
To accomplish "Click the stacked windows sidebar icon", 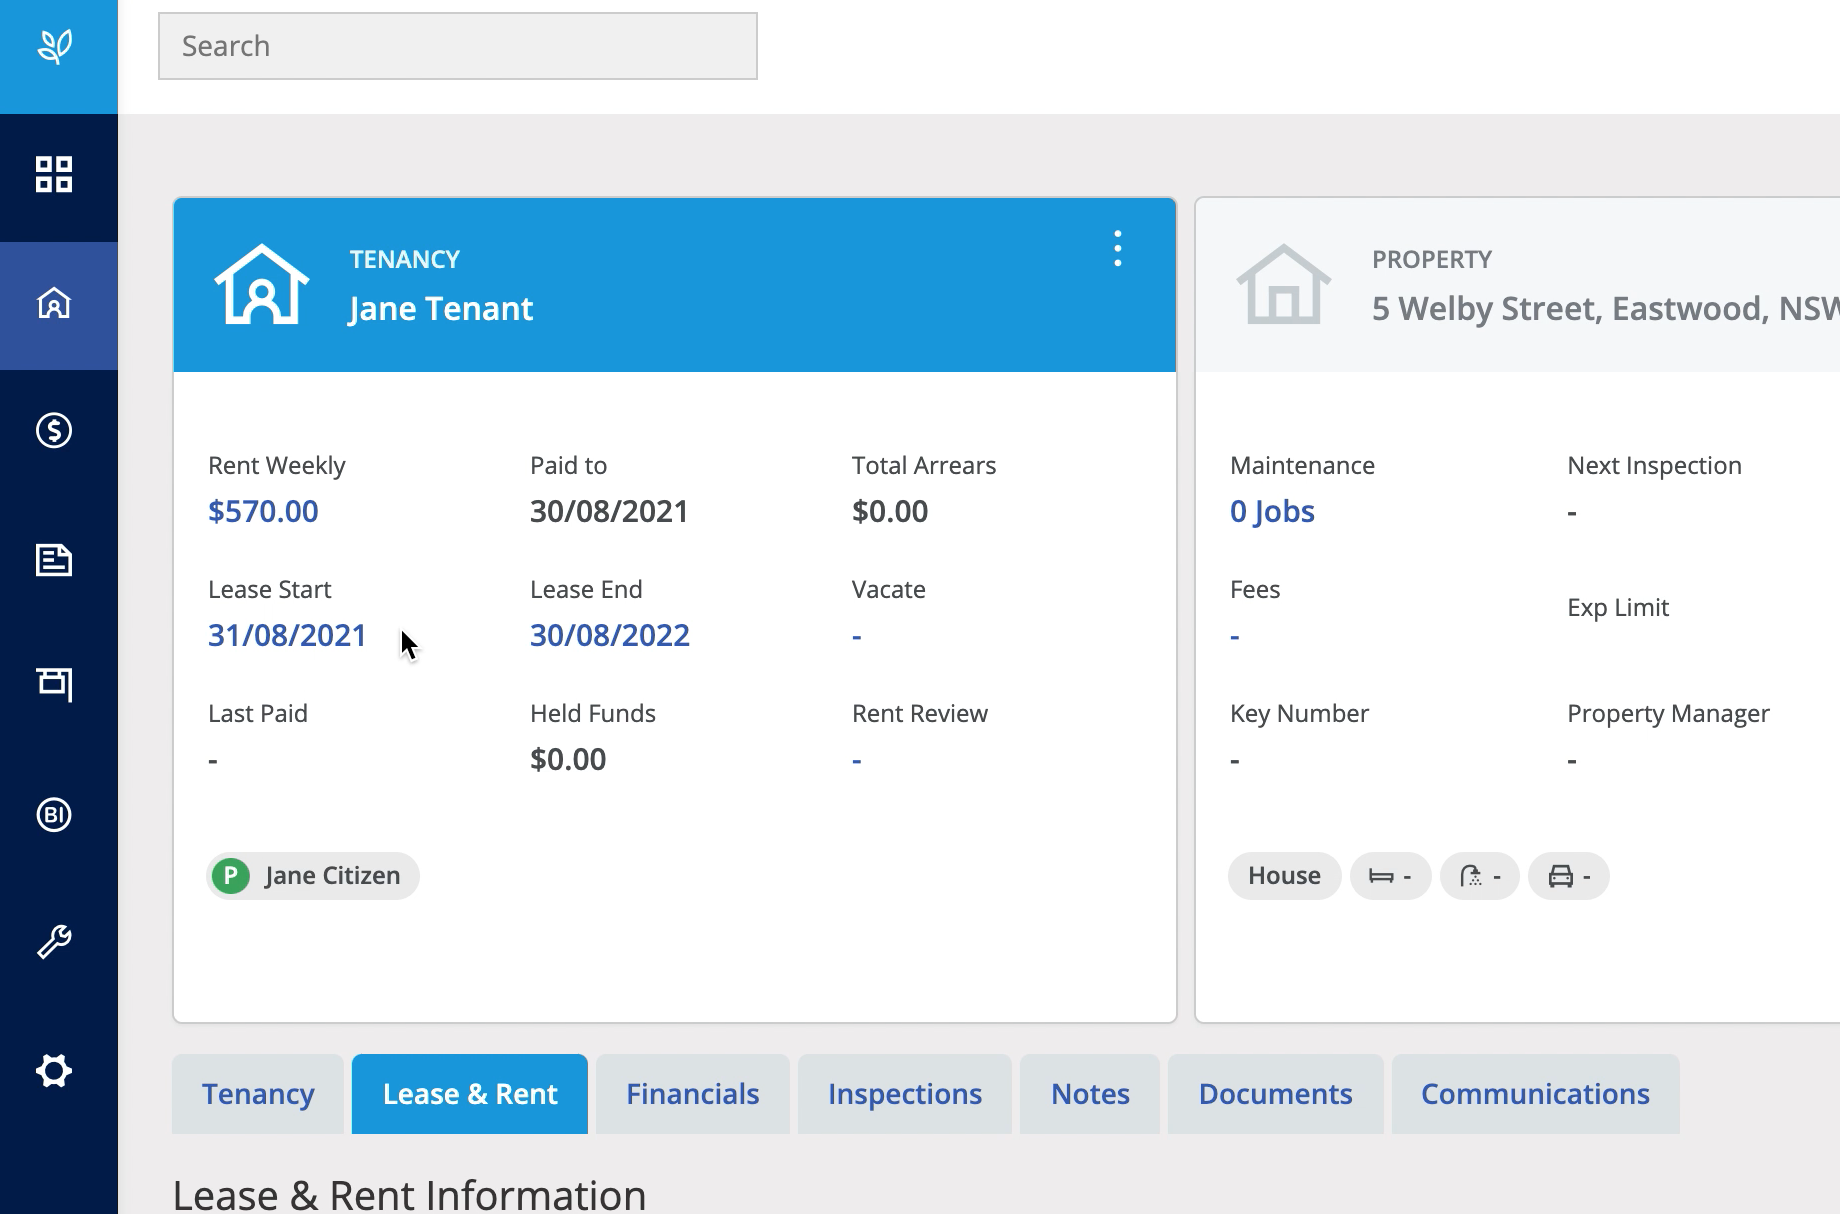I will tap(54, 685).
